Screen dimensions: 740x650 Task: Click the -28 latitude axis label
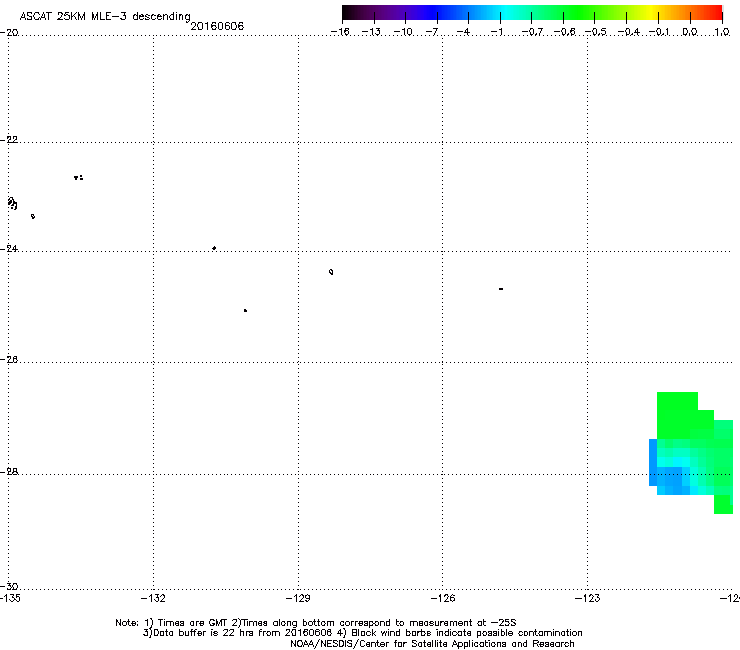(9, 472)
